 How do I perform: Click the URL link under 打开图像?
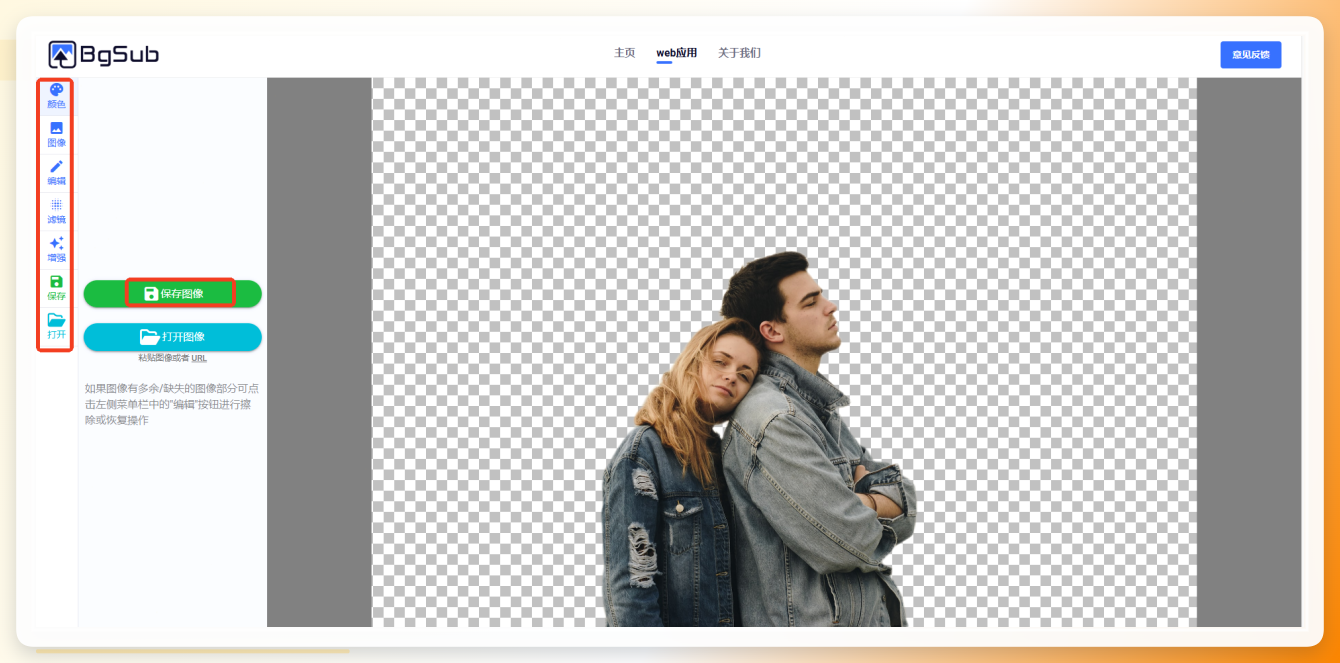199,358
